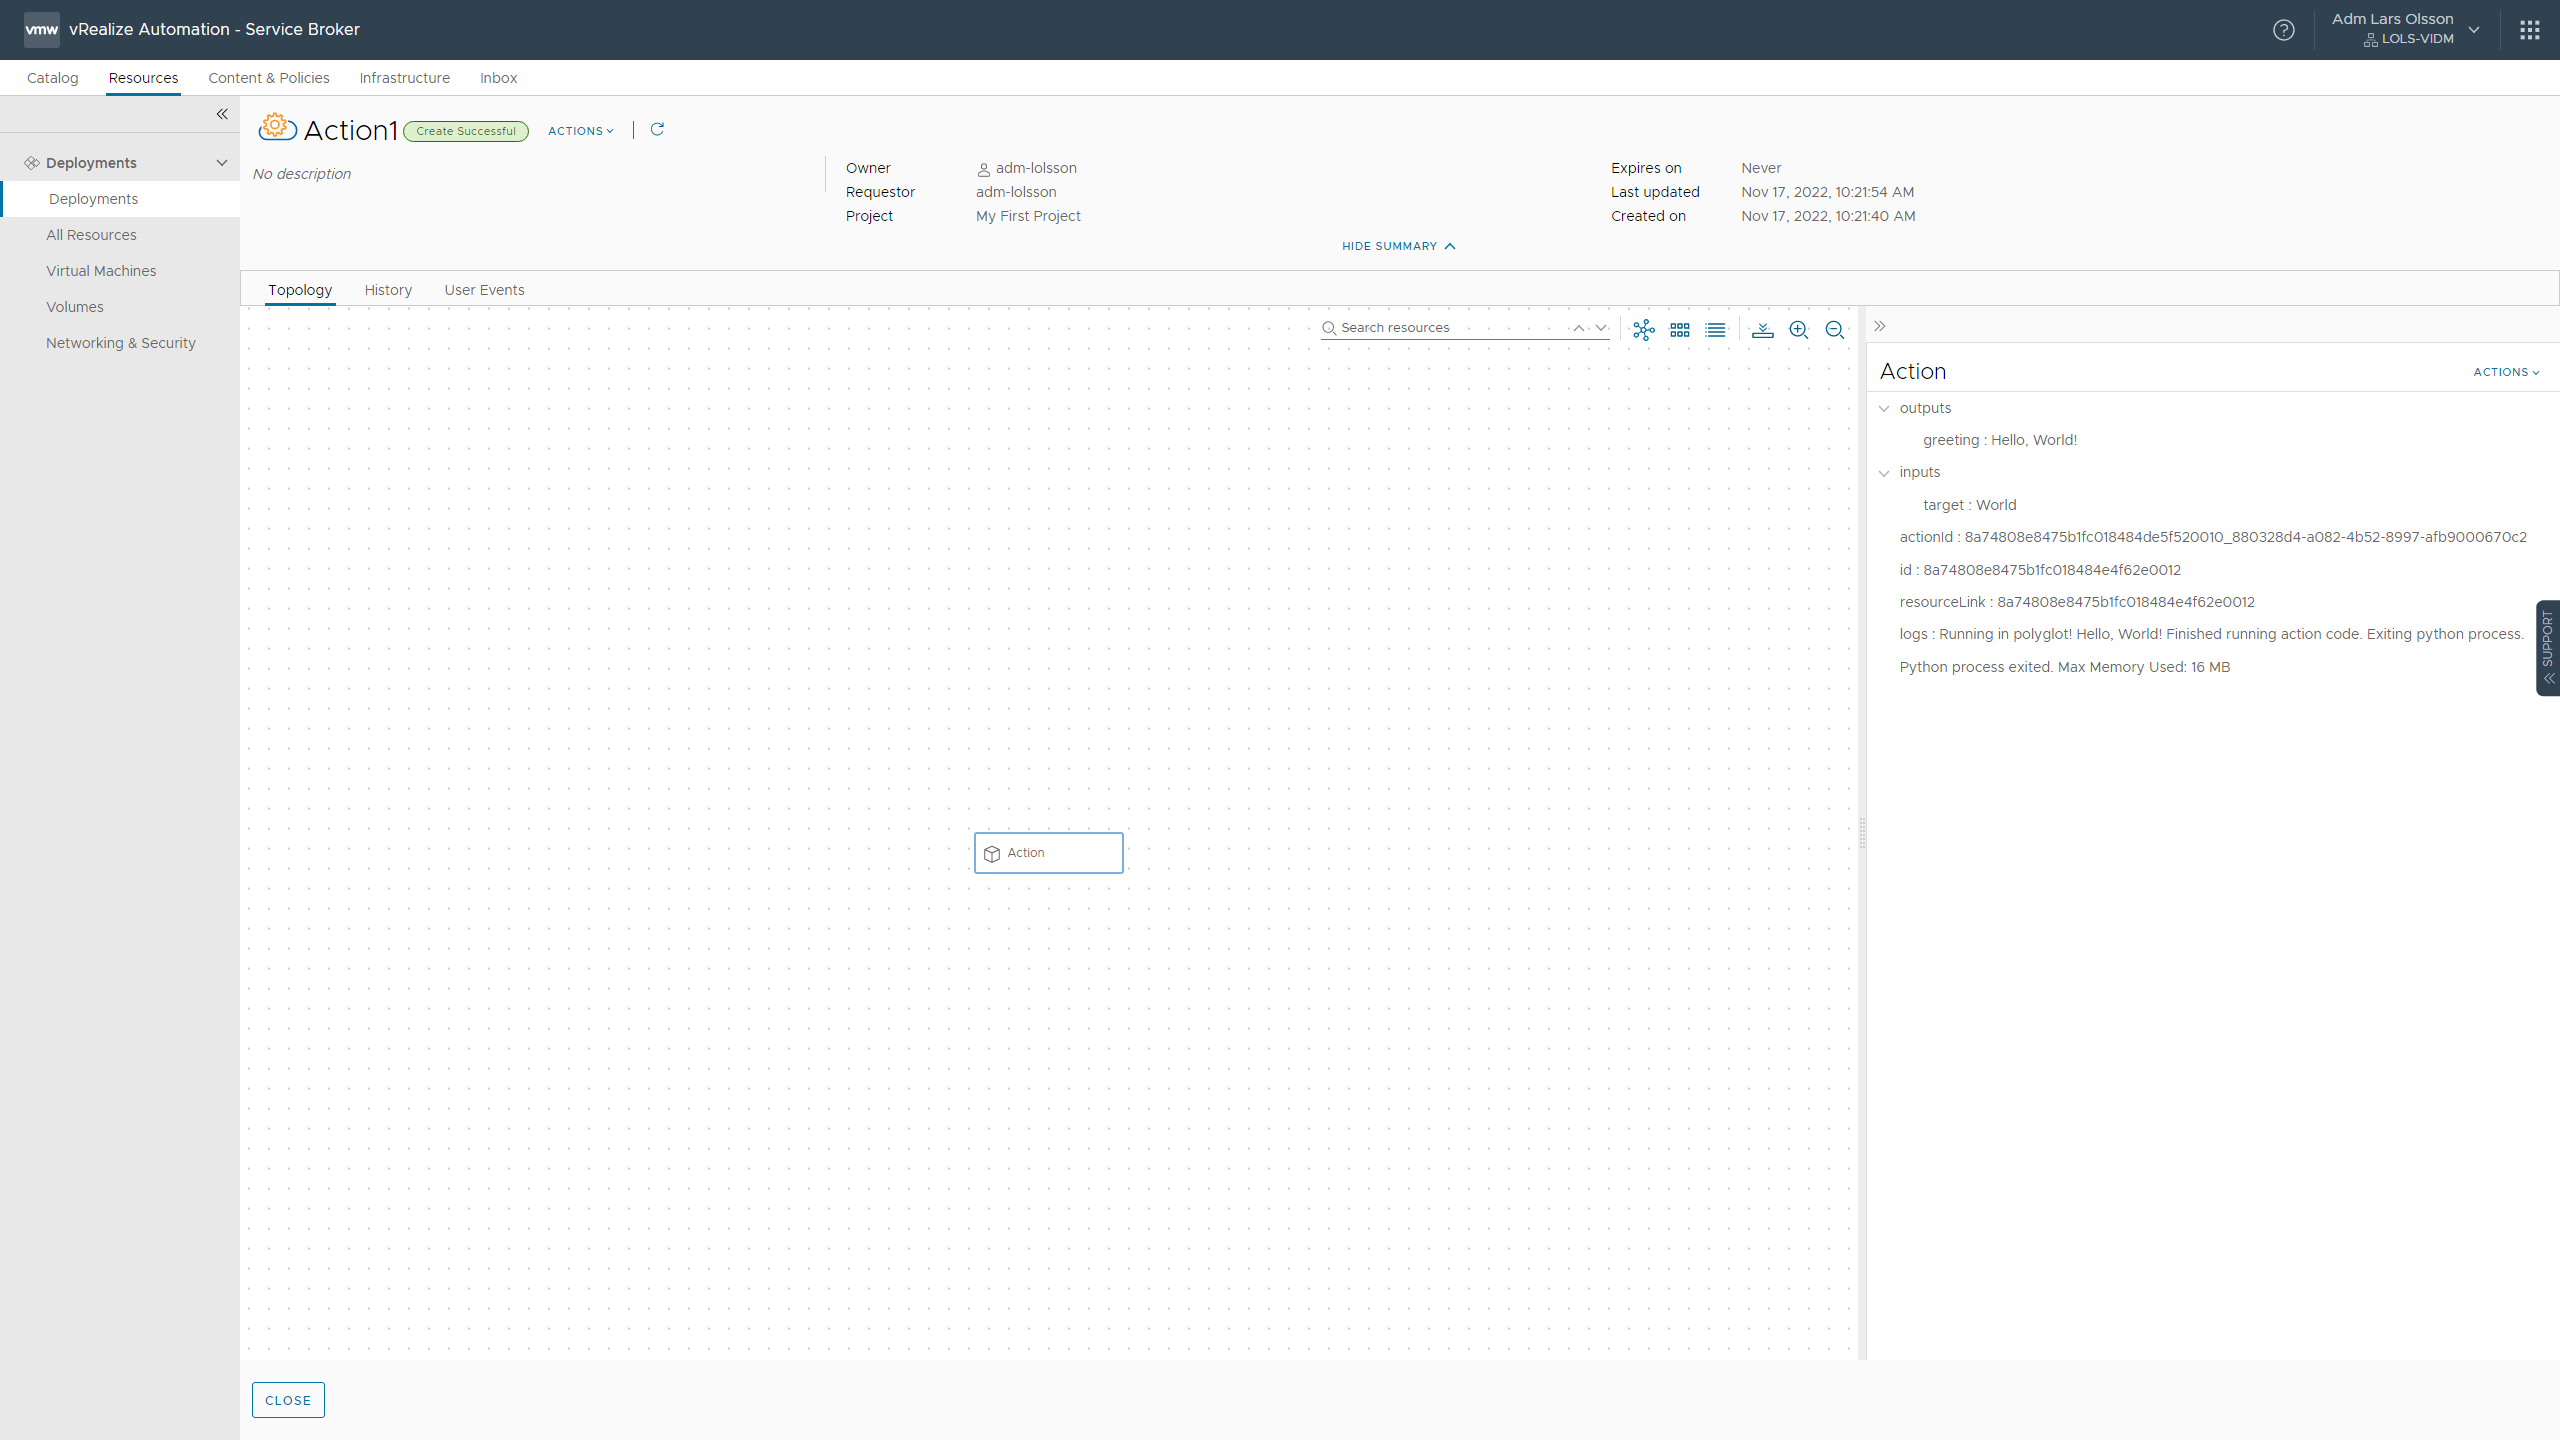Image resolution: width=2560 pixels, height=1440 pixels.
Task: Open Networking & Security in sidebar
Action: pyautogui.click(x=120, y=343)
